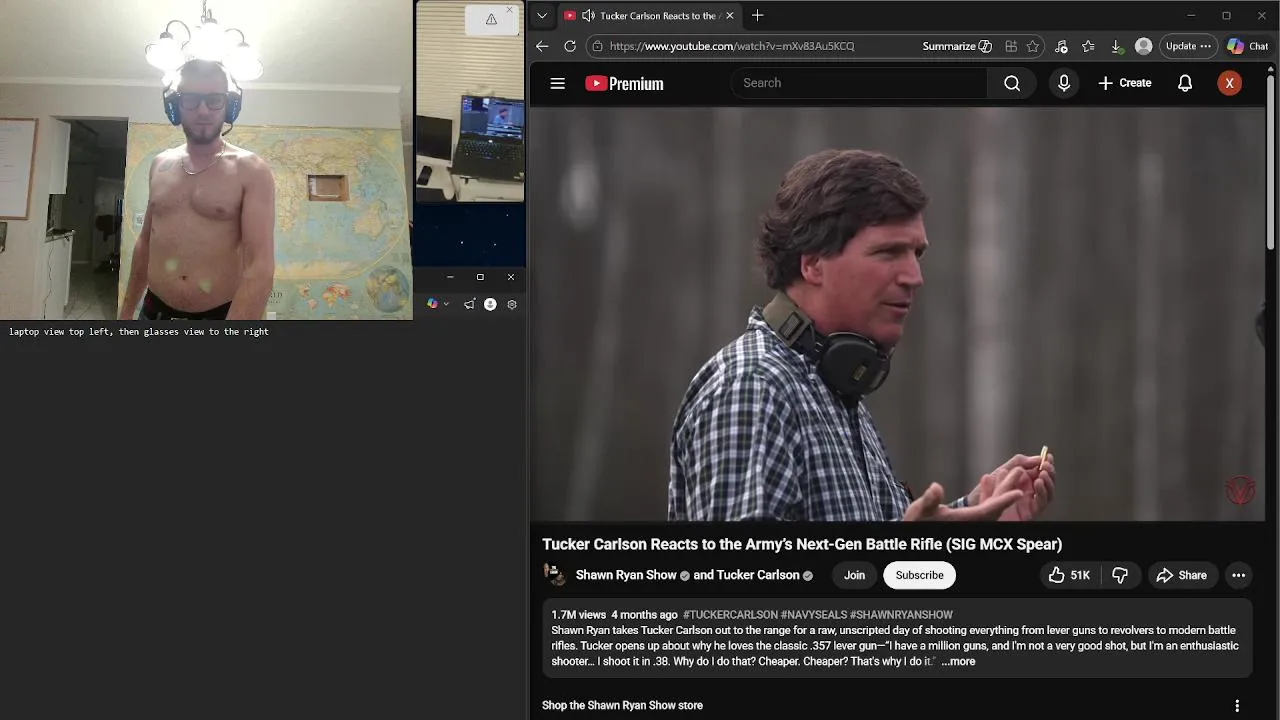Open more actions menu beside Share

pos(1238,575)
